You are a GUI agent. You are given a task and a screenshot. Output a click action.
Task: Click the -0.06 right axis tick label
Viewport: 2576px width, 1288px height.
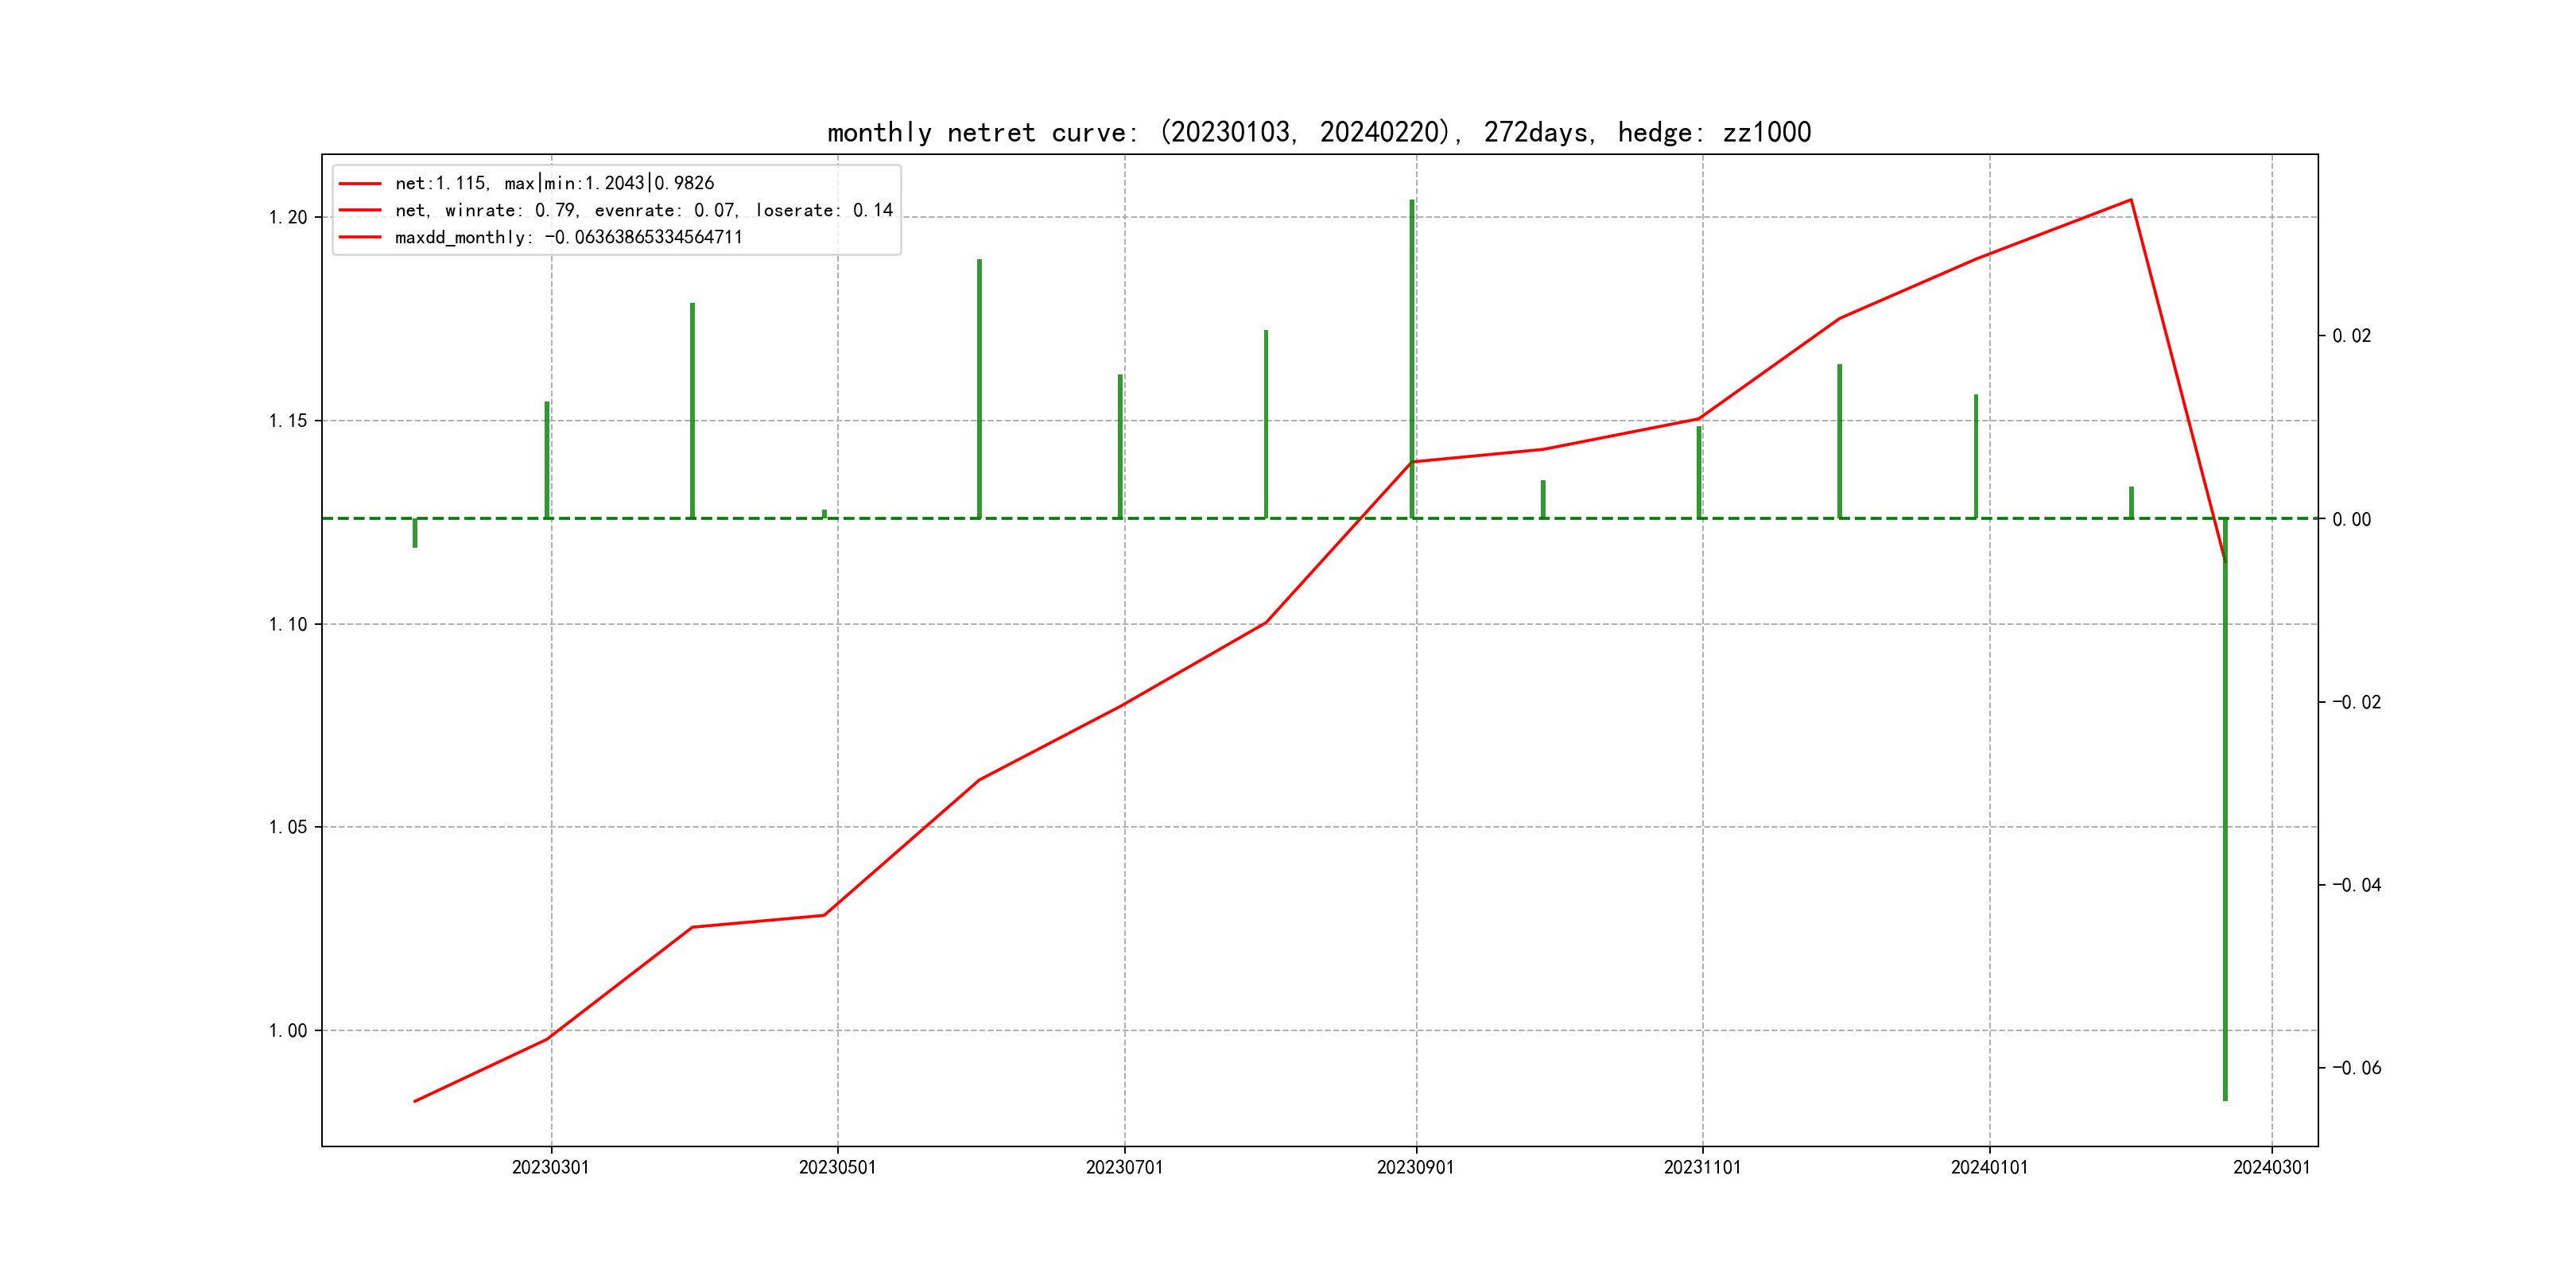tap(2356, 1068)
